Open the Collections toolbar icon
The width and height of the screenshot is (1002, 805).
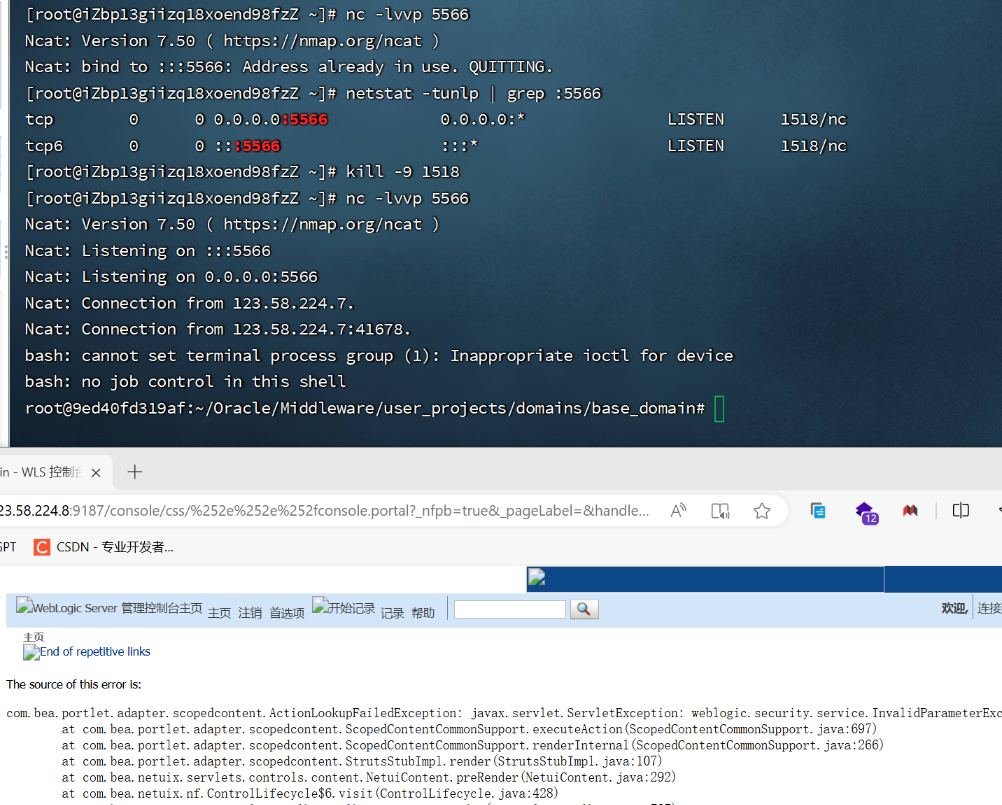(818, 510)
